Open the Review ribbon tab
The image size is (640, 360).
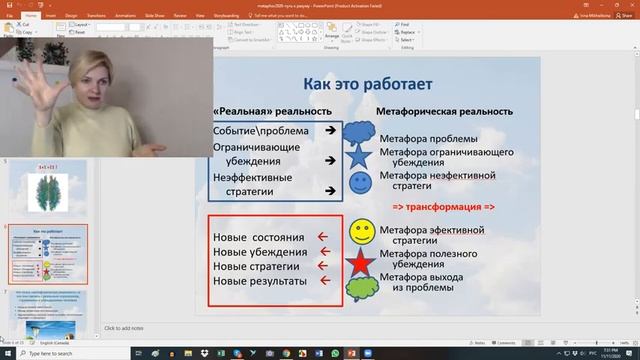point(180,16)
